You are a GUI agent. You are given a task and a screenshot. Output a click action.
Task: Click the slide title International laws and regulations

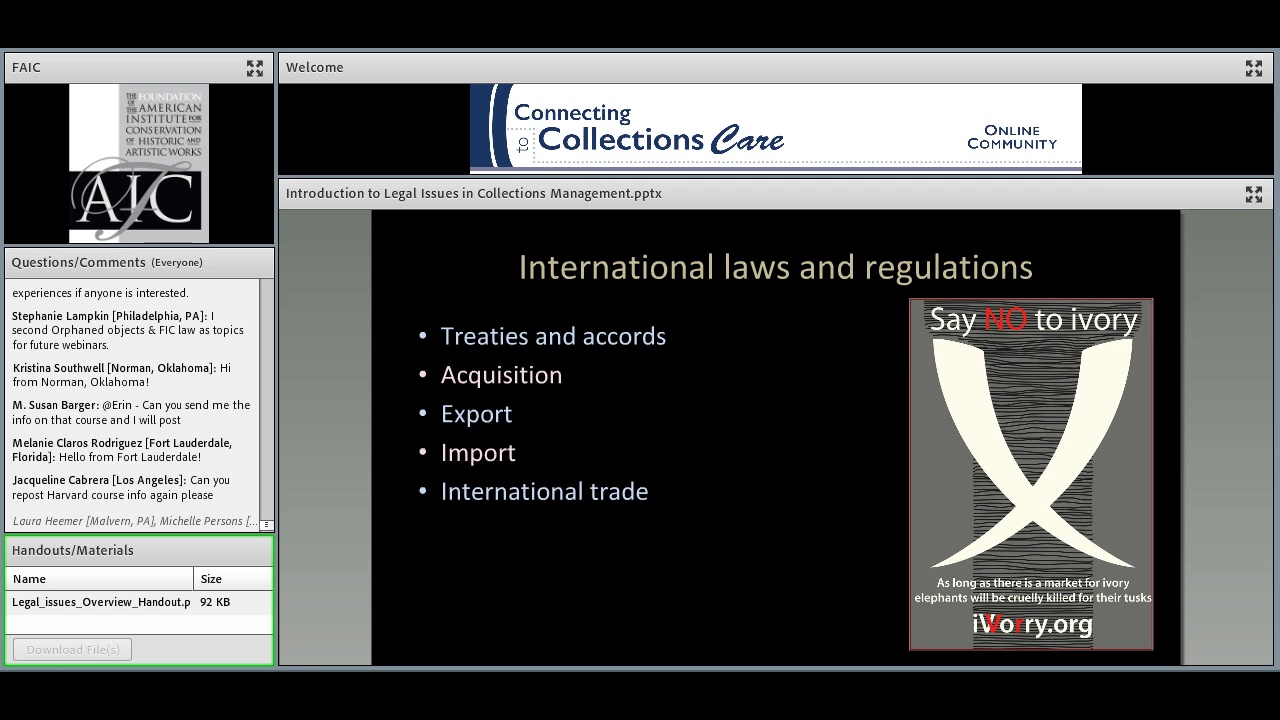tap(775, 267)
